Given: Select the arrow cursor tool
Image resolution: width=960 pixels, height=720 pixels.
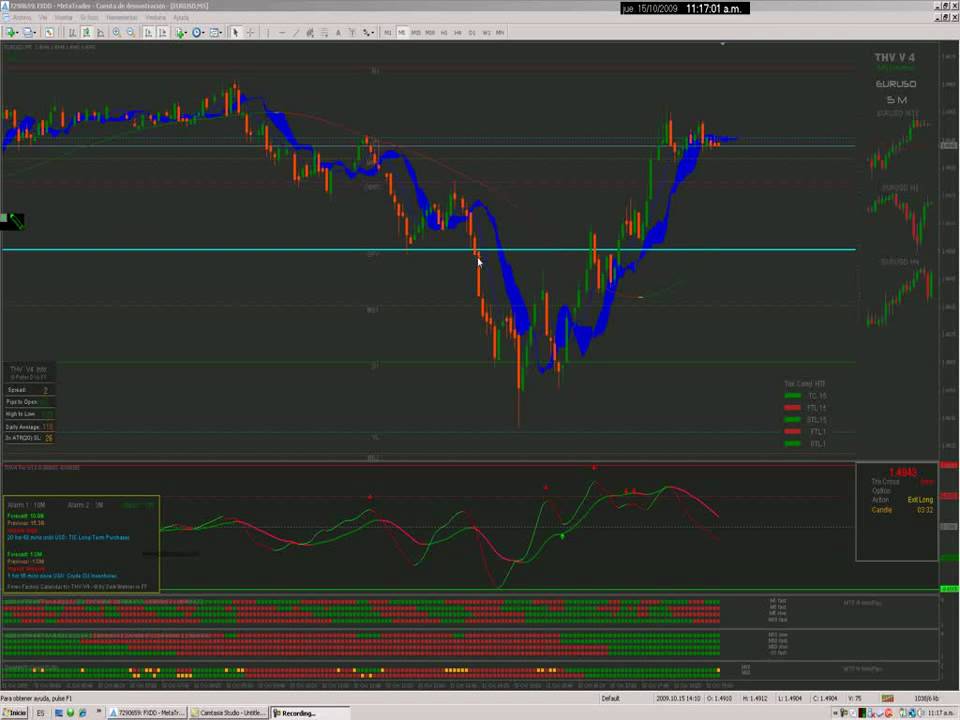Looking at the screenshot, I should pyautogui.click(x=235, y=32).
